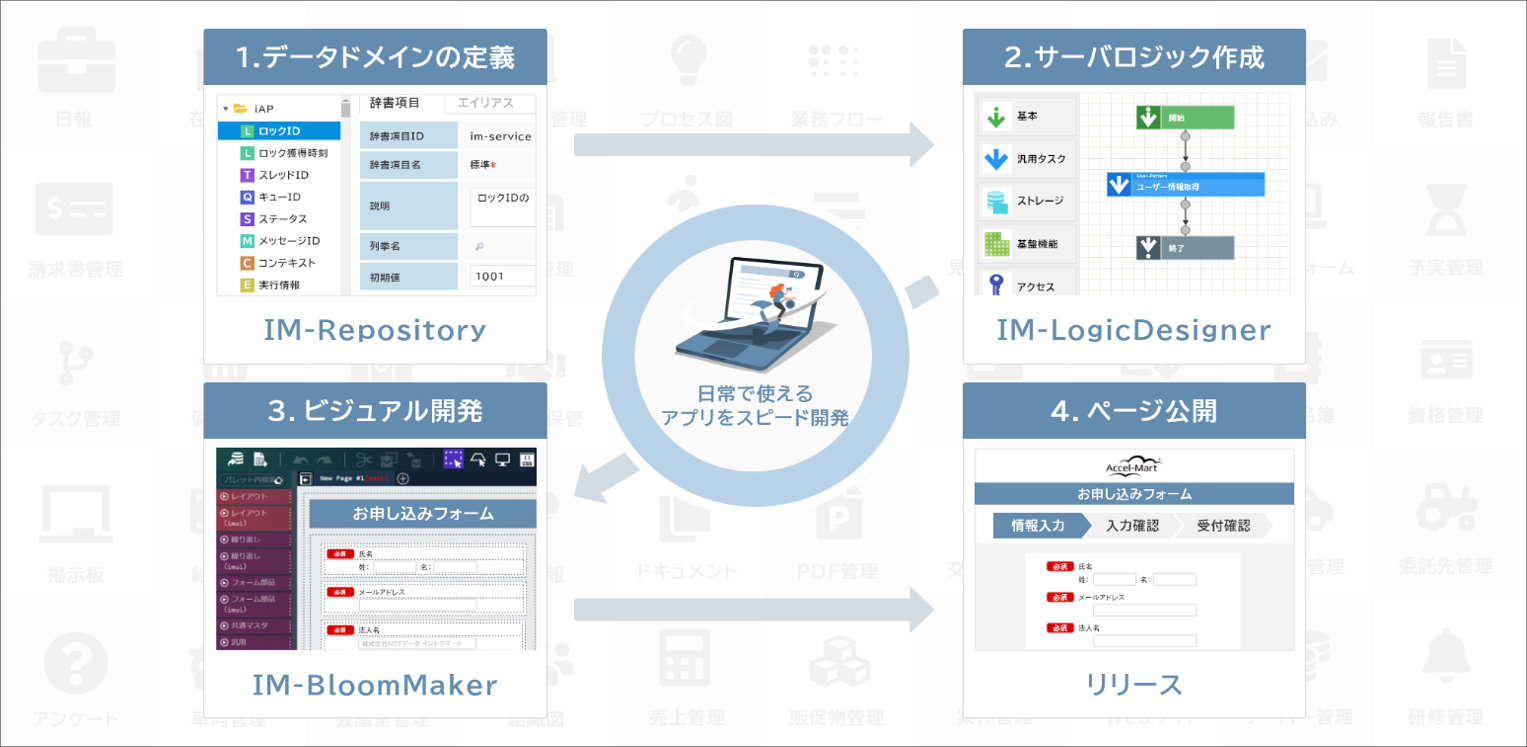Open the New Page #1[main] tab
The height and width of the screenshot is (747, 1527).
point(354,479)
